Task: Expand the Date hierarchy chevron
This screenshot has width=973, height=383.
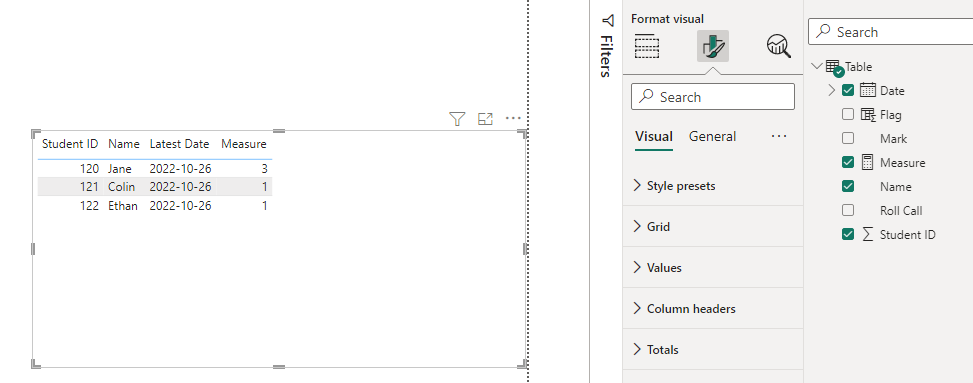Action: [x=832, y=90]
